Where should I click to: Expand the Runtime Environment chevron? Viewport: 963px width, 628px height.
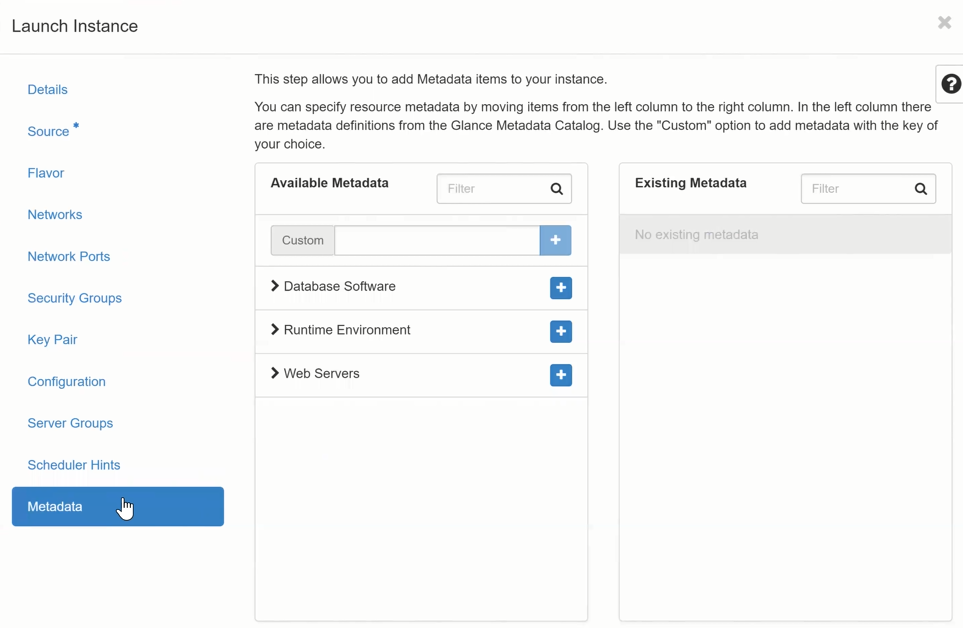pos(275,330)
